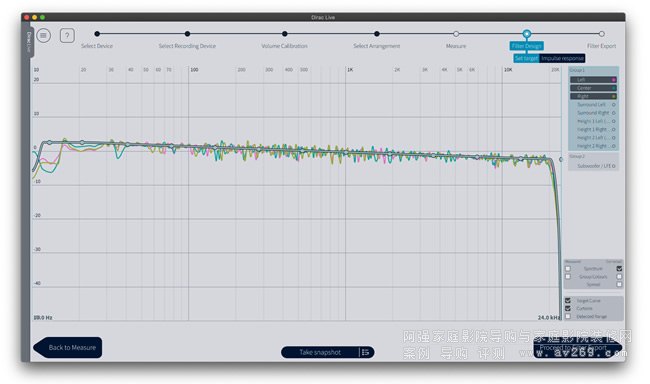
Task: Enable the measured Spectrum checkbox
Action: point(568,269)
